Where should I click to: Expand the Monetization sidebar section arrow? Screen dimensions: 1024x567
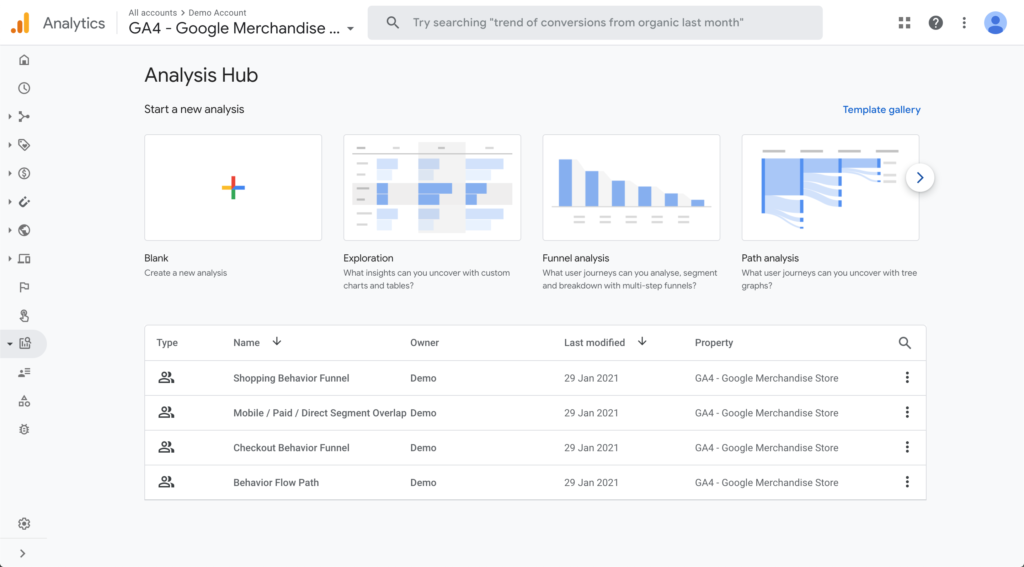point(10,173)
